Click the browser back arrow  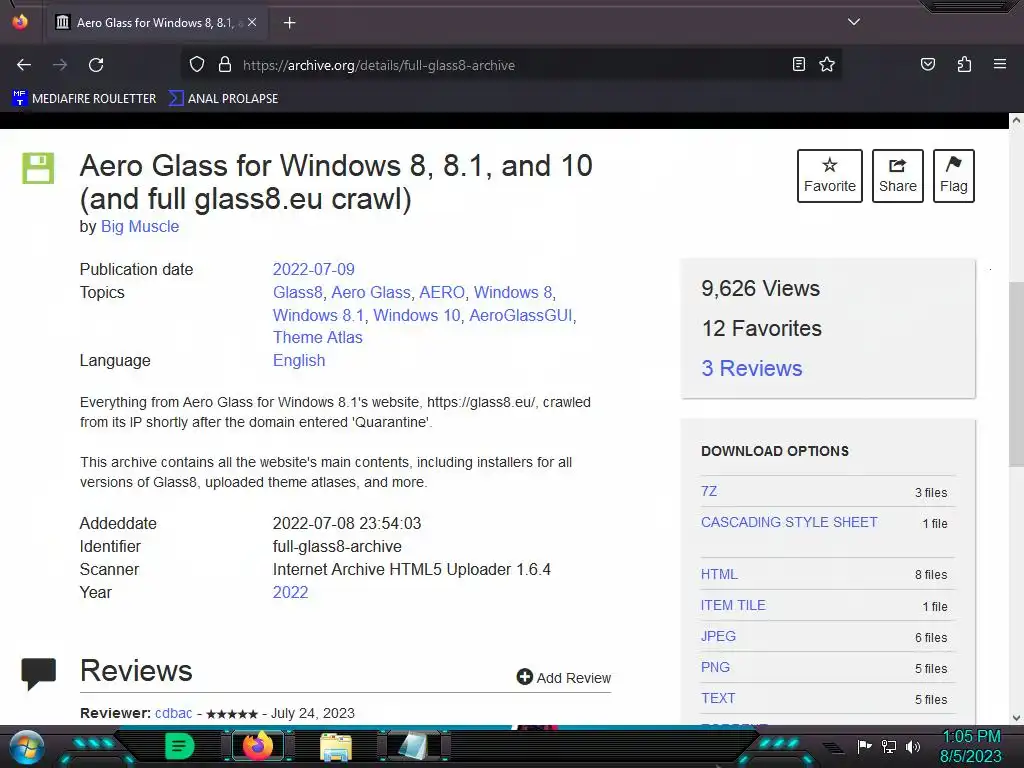[x=24, y=65]
